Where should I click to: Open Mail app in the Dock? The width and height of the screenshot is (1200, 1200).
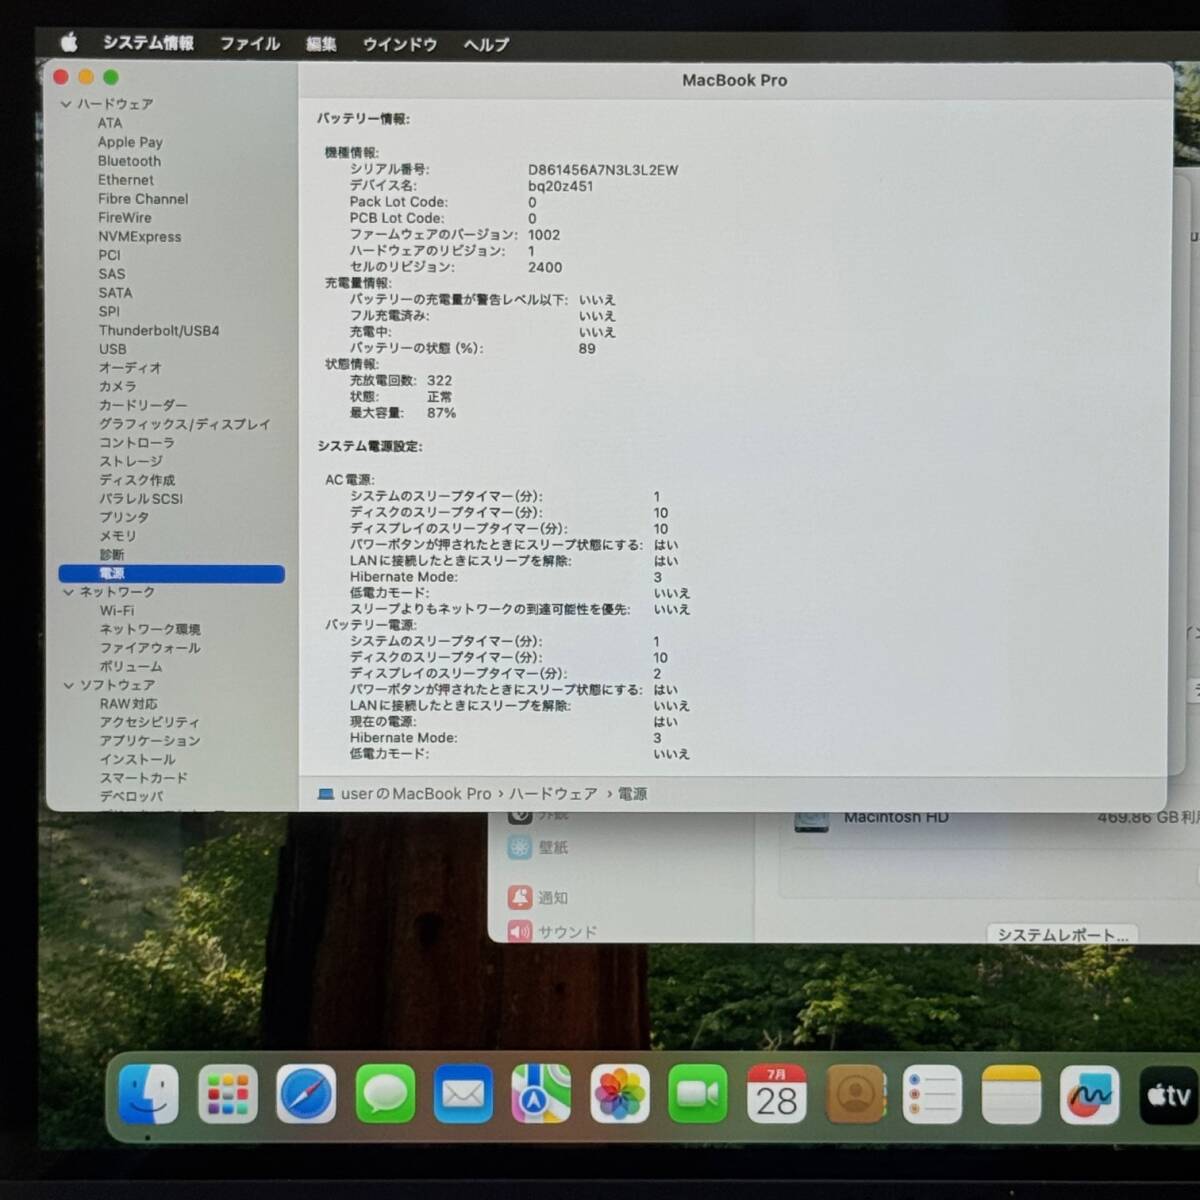click(463, 1094)
